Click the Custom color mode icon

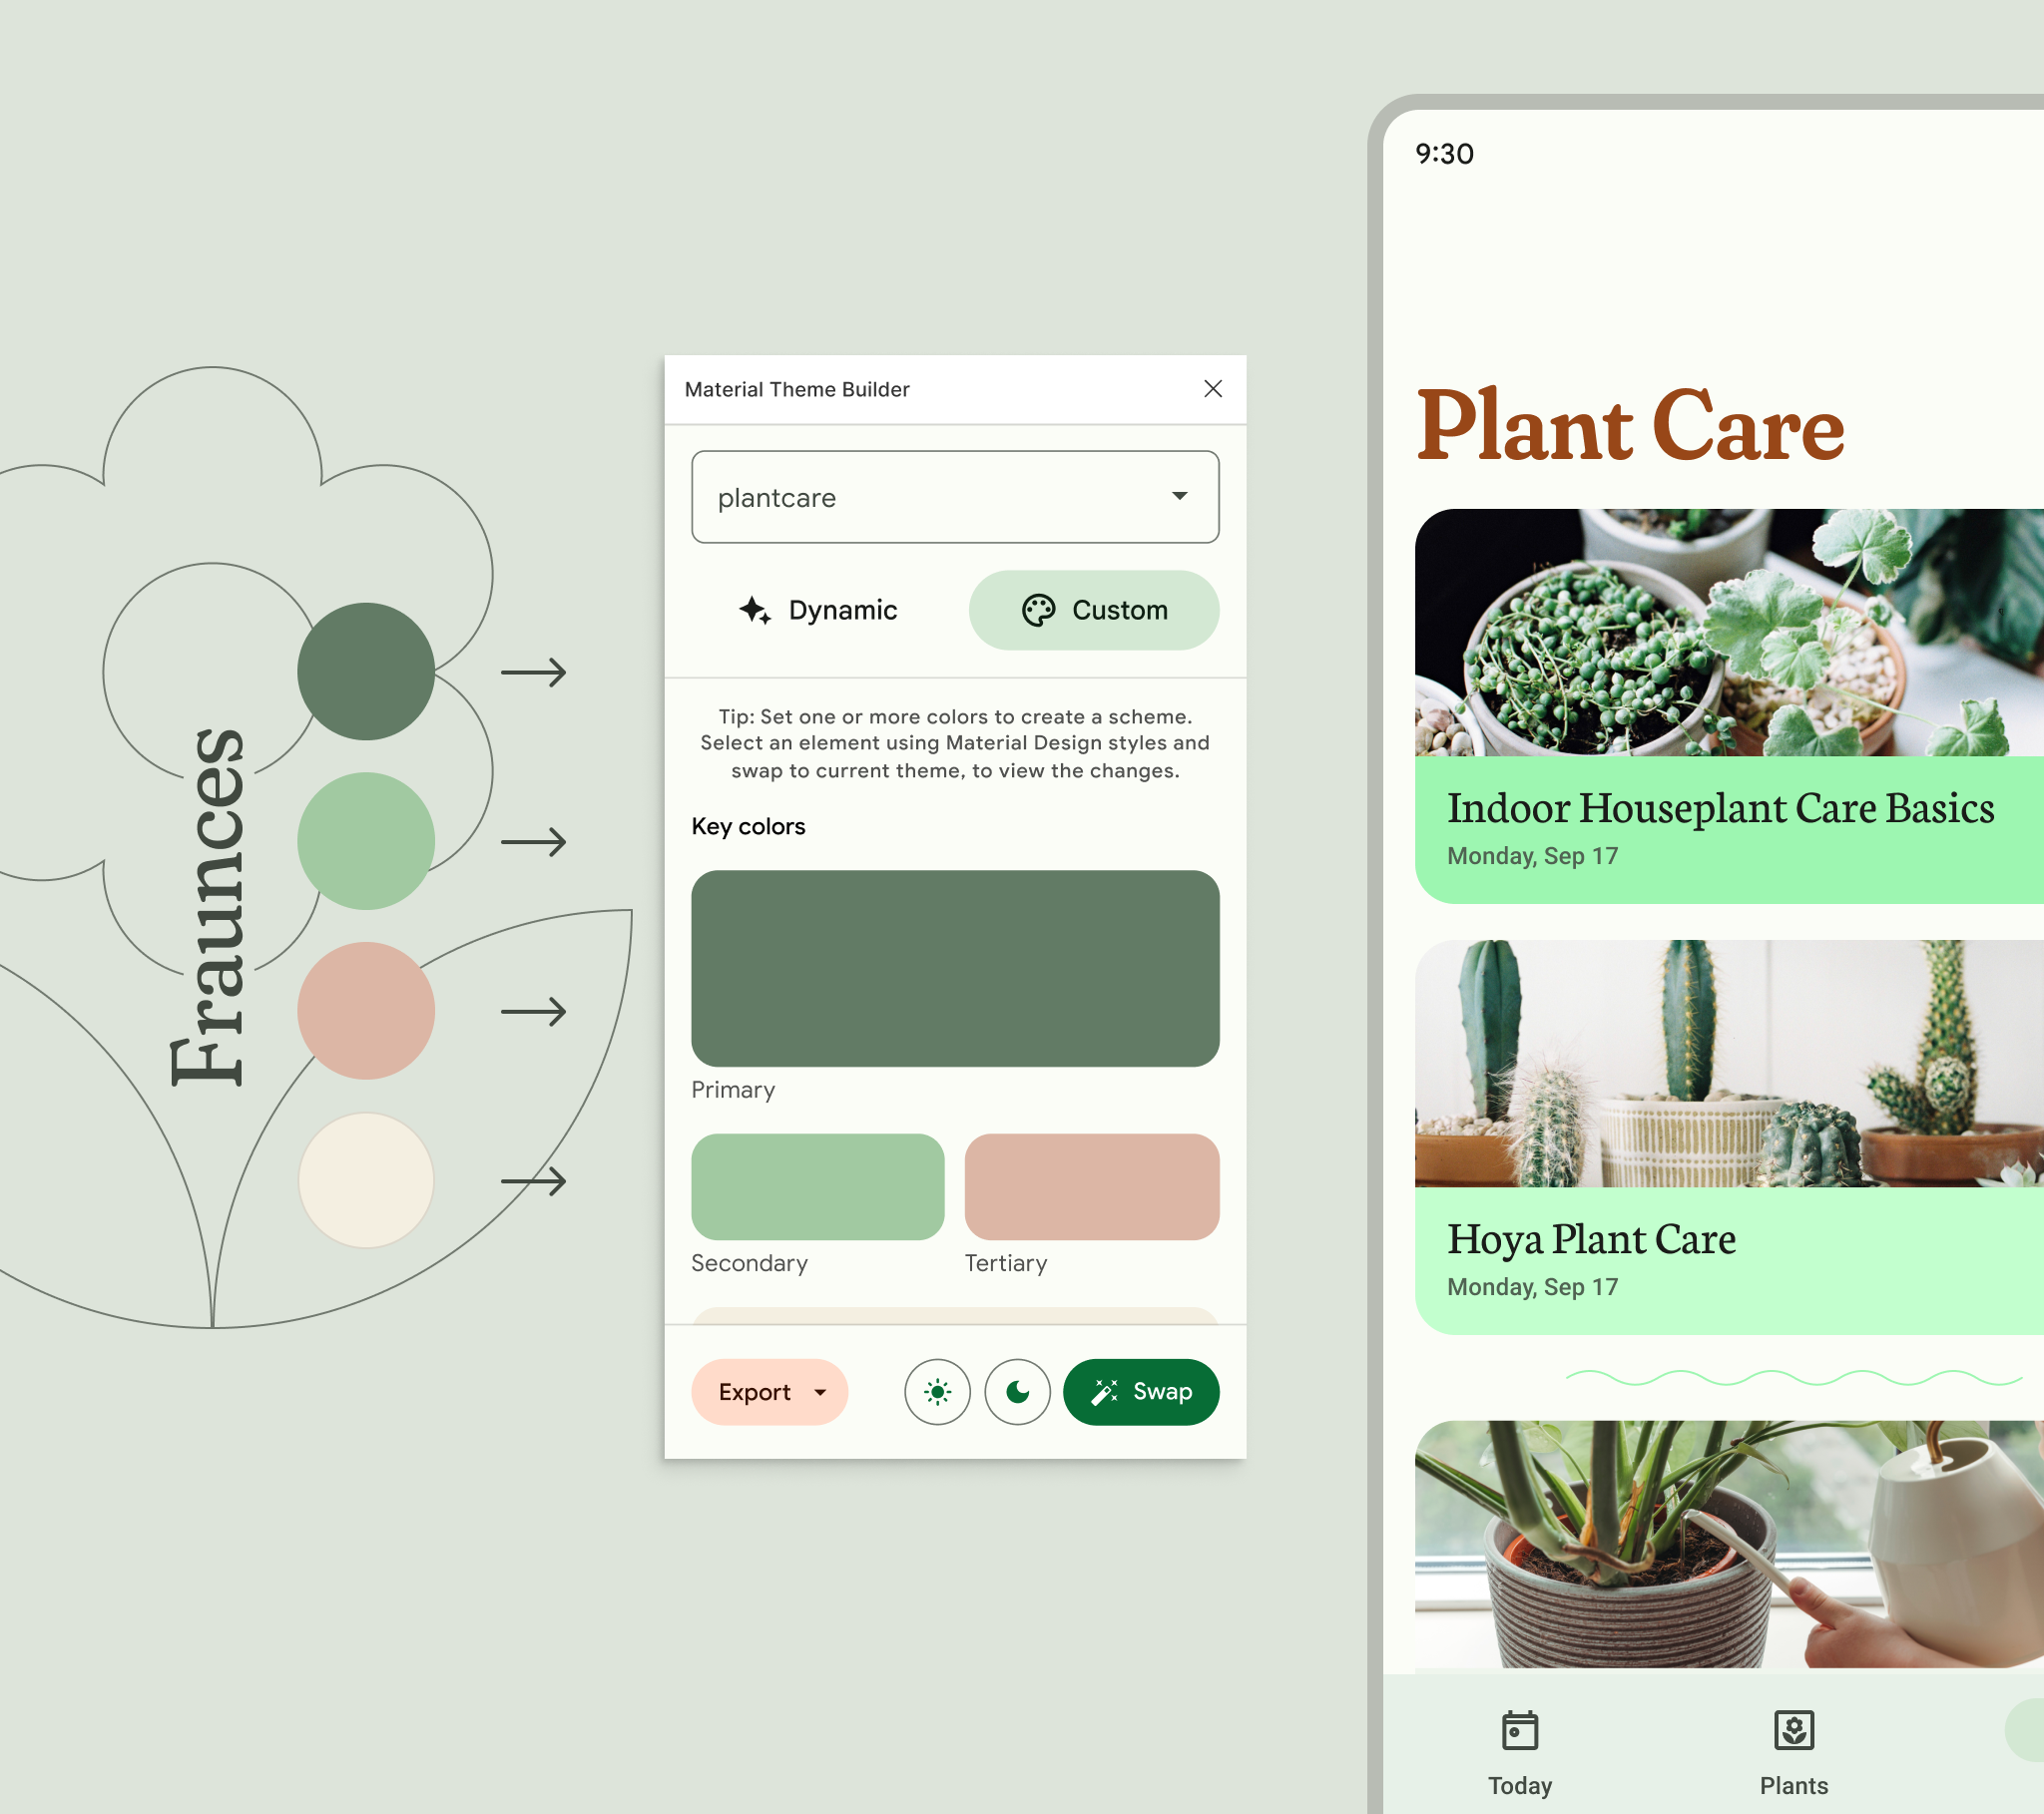1037,610
